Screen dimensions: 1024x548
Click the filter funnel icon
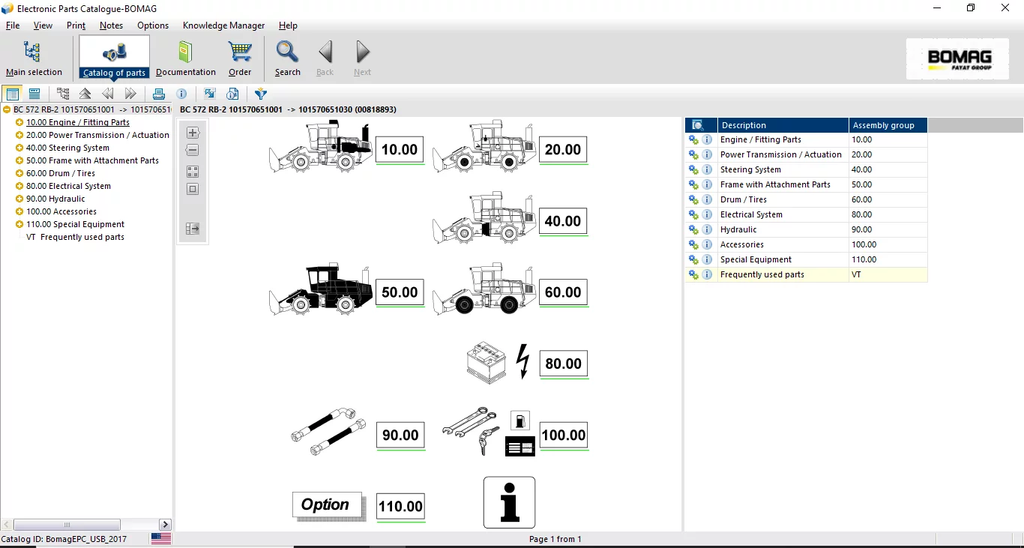[x=261, y=94]
